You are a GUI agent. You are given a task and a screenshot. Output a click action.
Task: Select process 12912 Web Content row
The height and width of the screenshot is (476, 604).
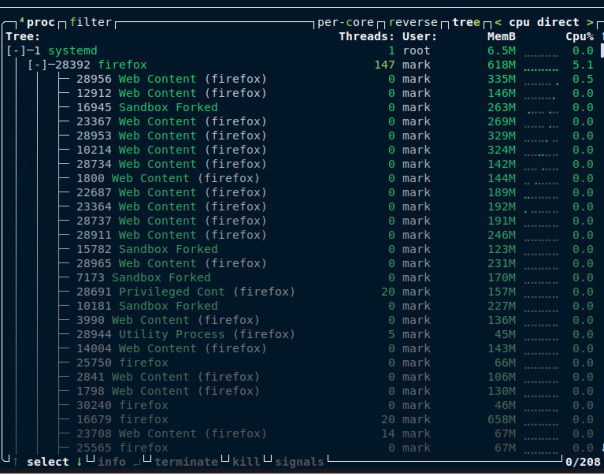tap(300, 93)
